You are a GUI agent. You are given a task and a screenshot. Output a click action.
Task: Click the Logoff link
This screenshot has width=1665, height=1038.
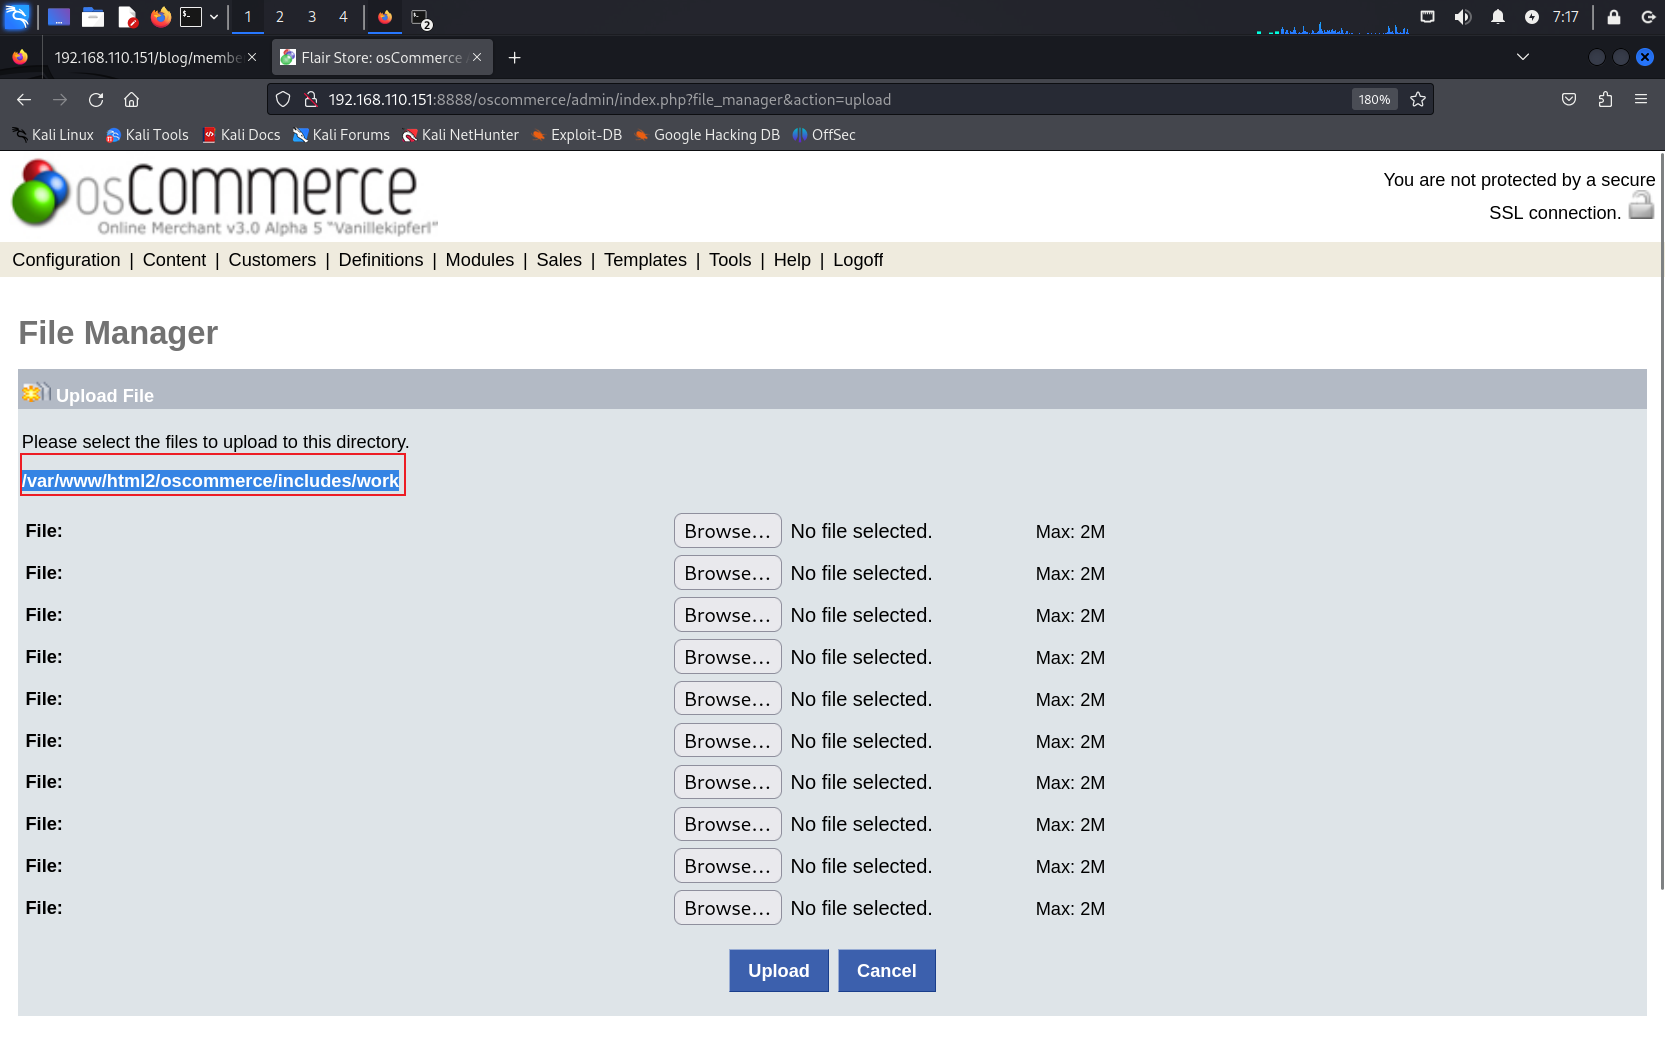tap(858, 260)
